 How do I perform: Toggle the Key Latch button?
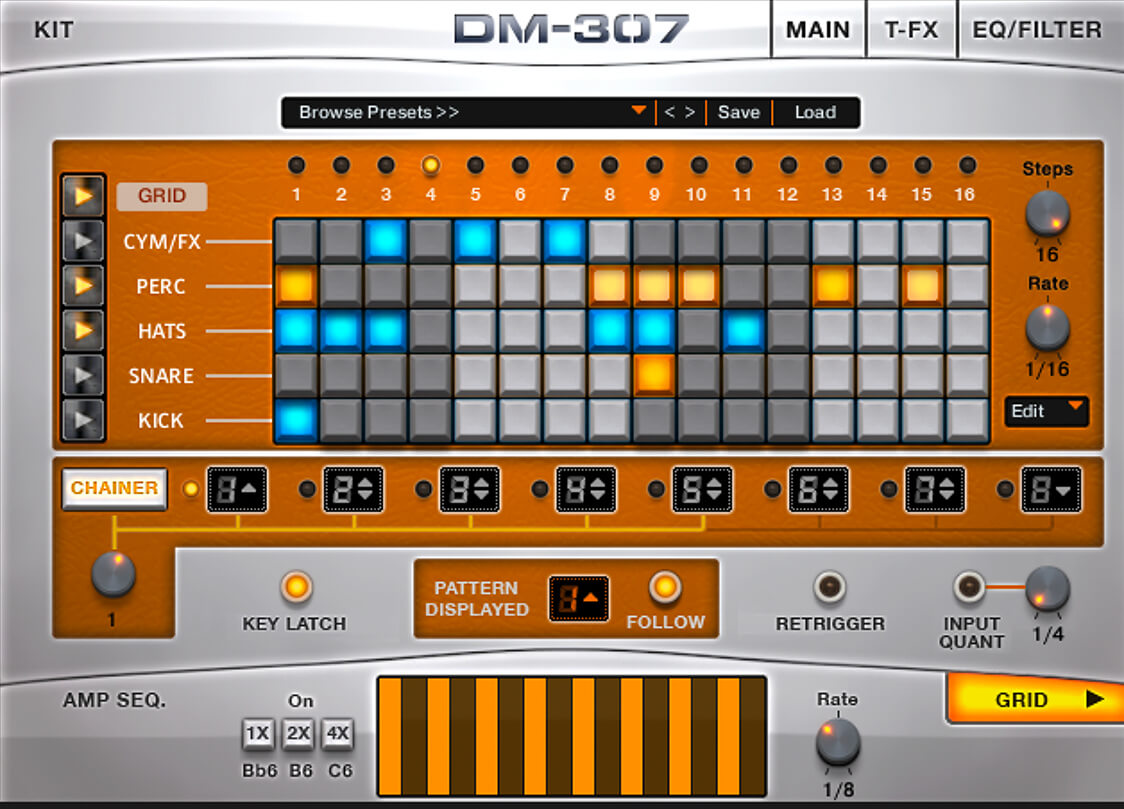[296, 587]
